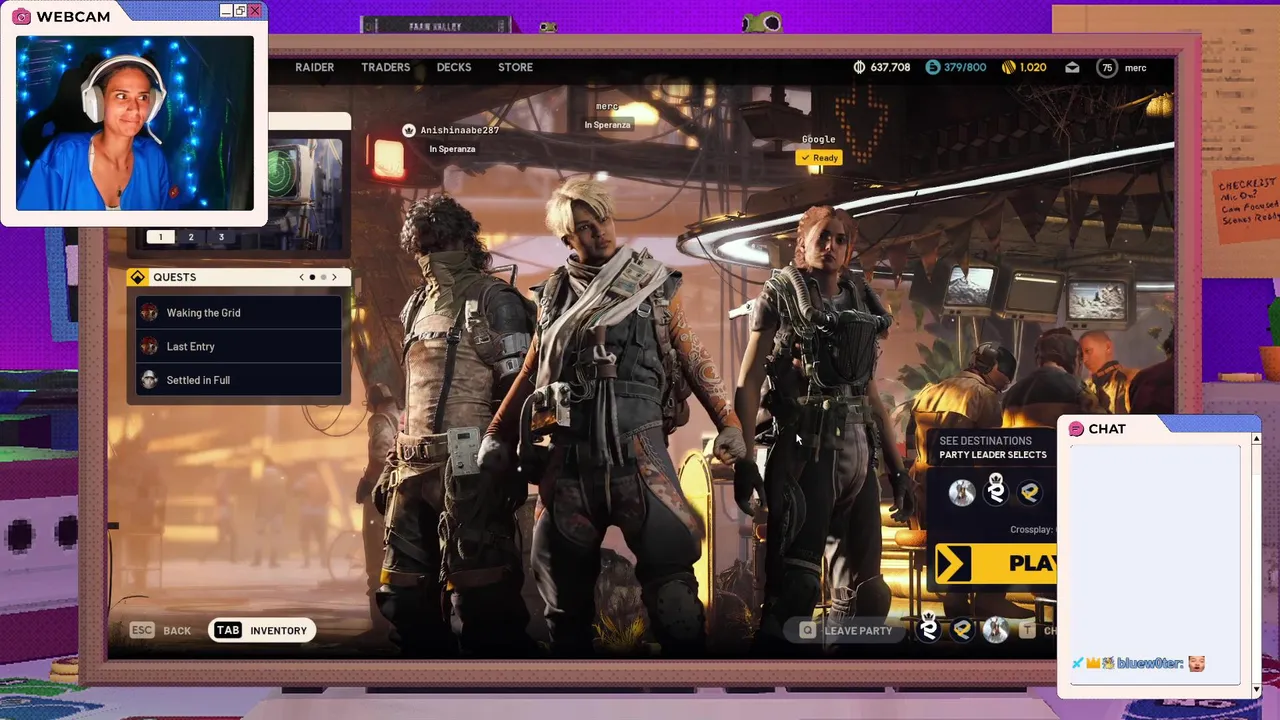Click SEE DESTINATIONS label
1280x720 pixels.
(985, 441)
